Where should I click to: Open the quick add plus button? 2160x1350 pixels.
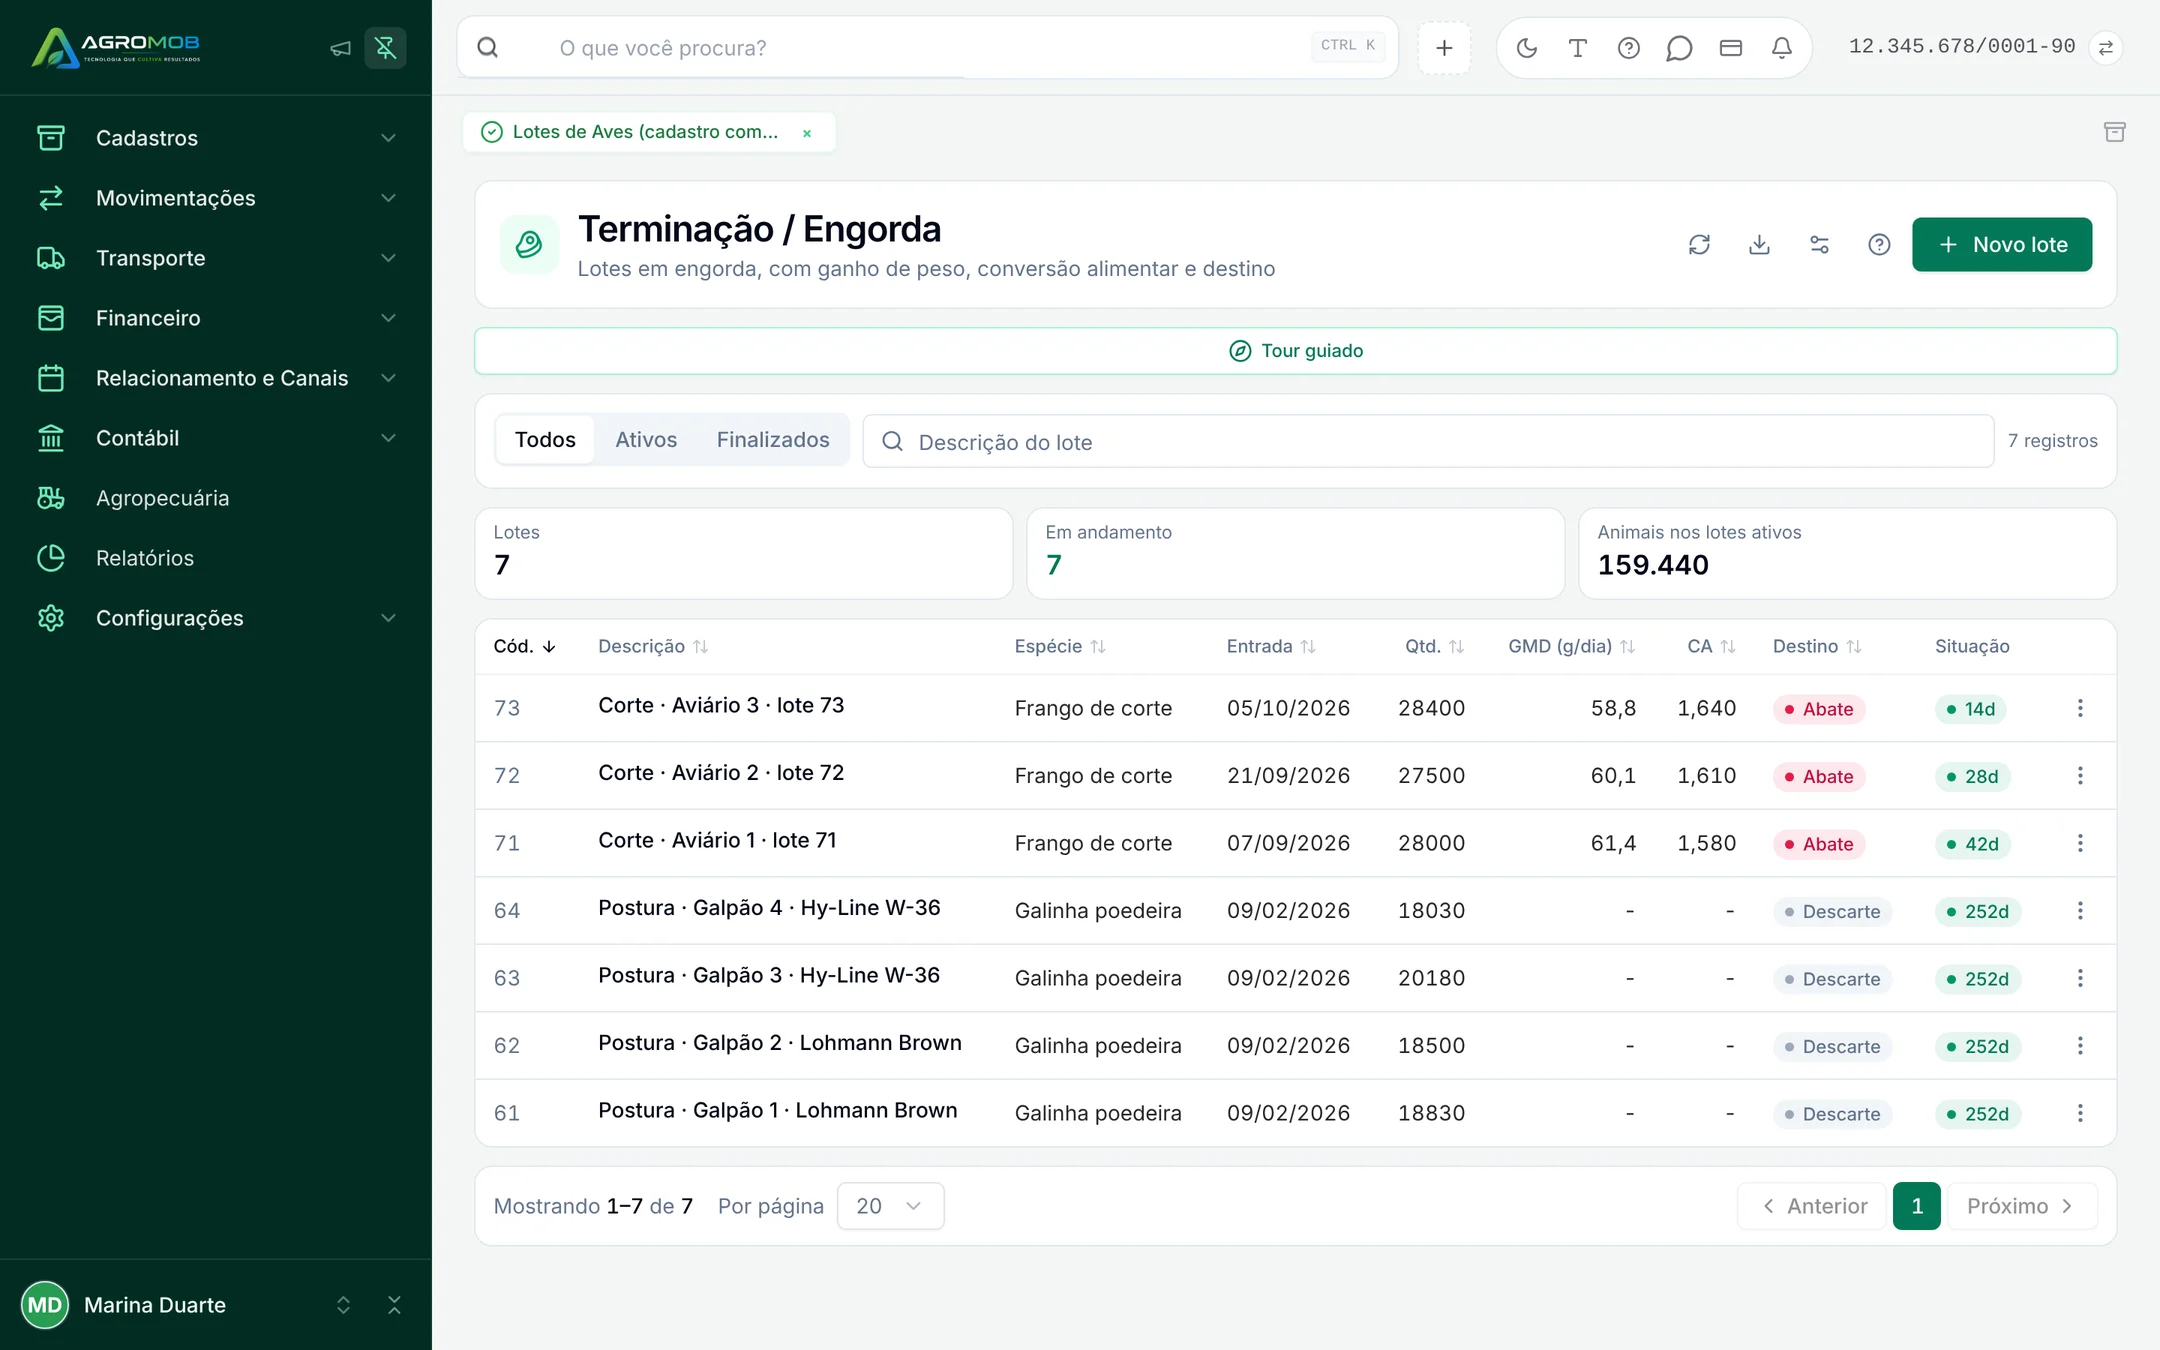click(x=1444, y=48)
